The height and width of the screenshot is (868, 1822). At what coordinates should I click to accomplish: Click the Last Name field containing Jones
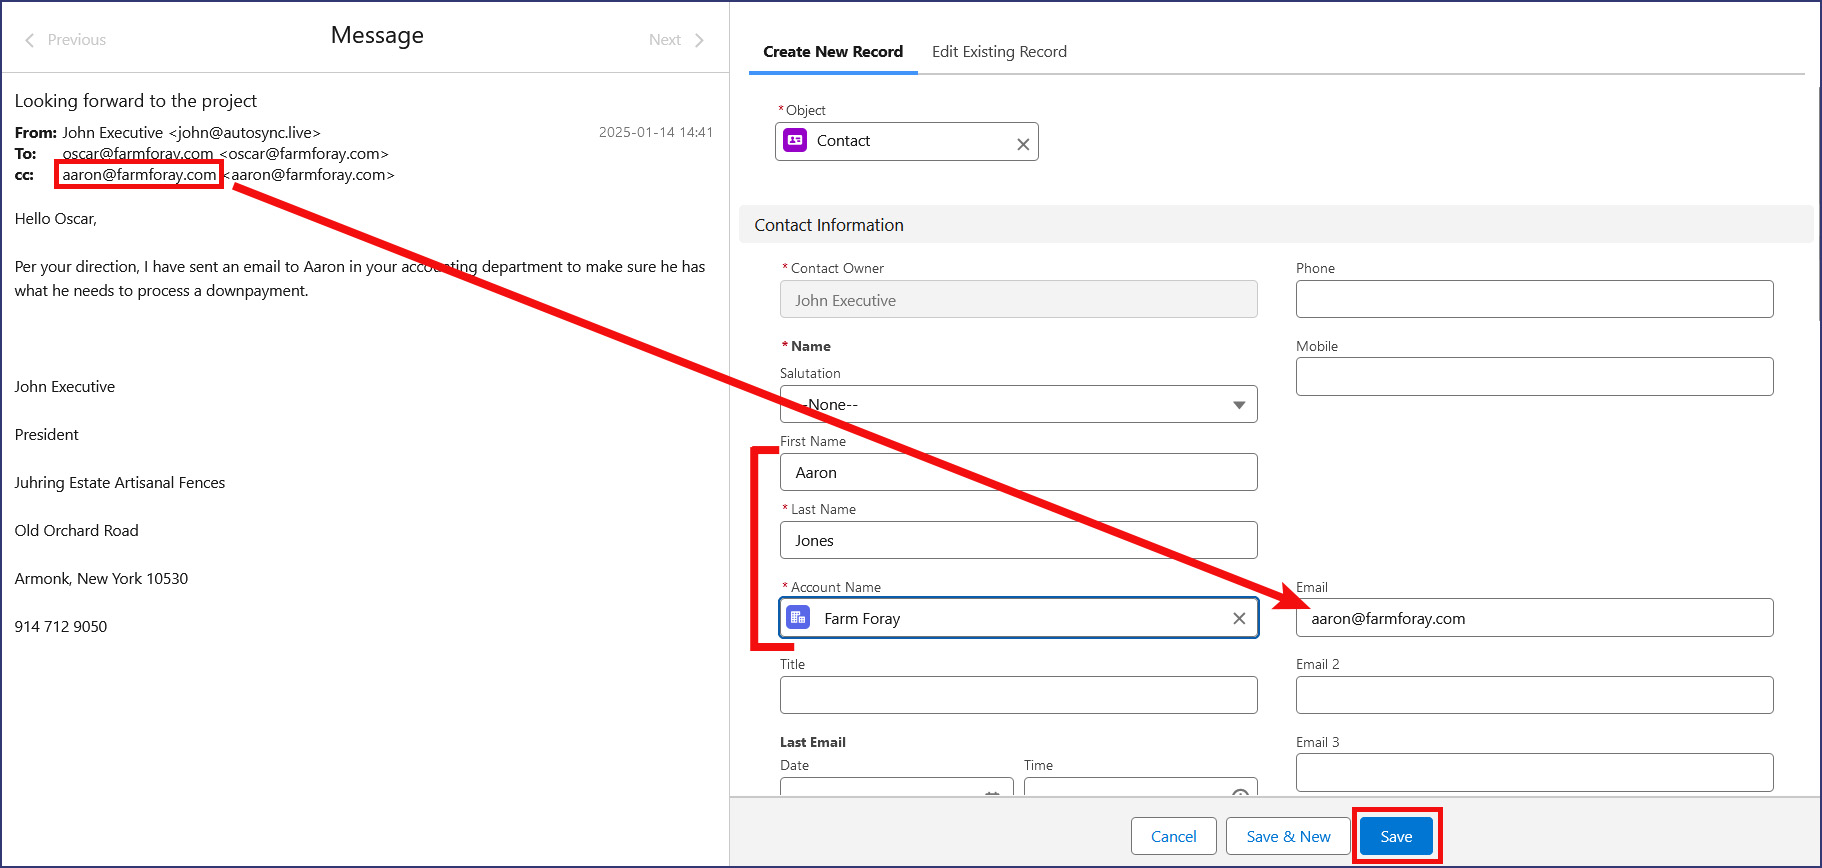click(x=1018, y=540)
